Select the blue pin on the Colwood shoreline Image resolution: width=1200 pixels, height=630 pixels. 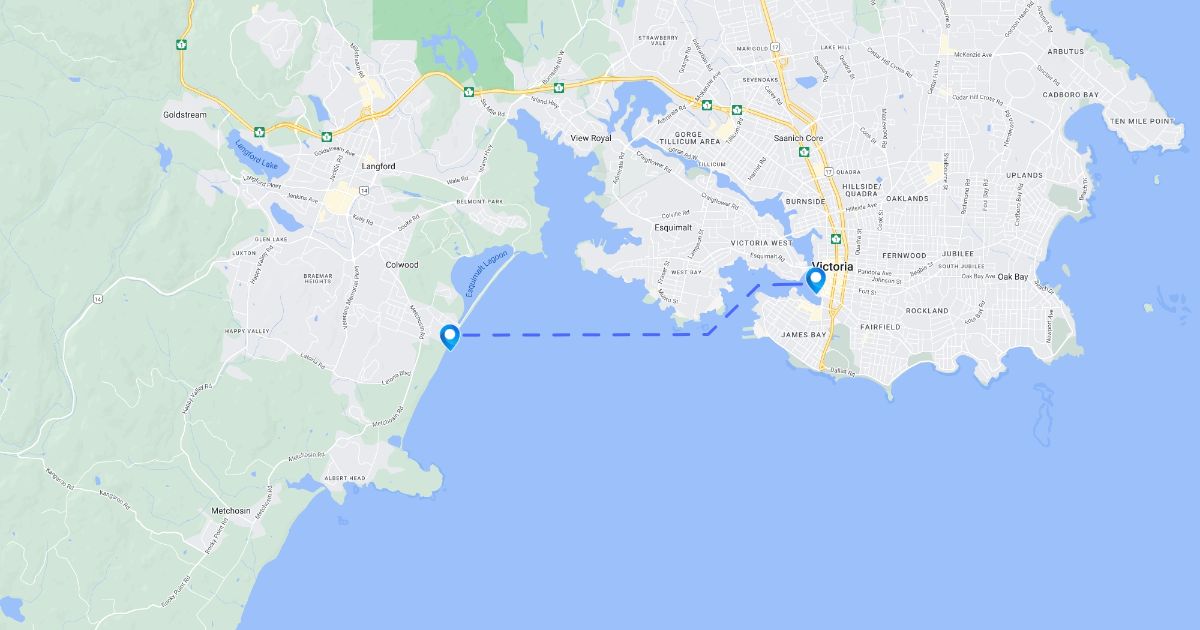[x=450, y=338]
